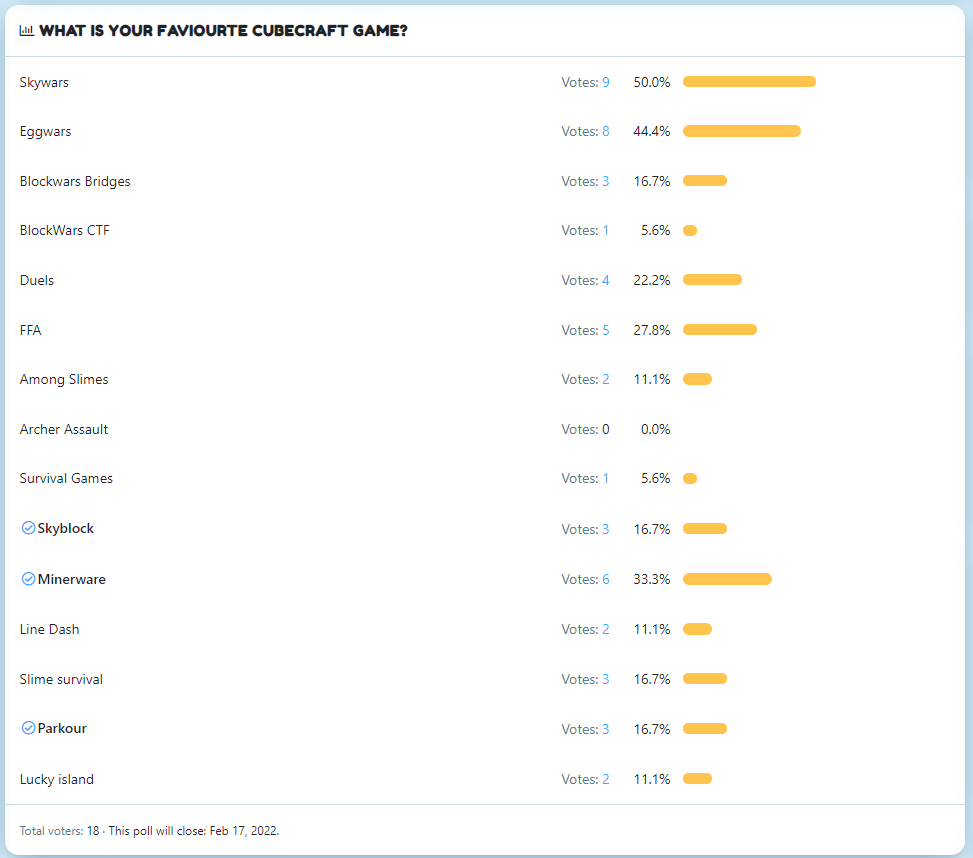Viewport: 973px width, 858px height.
Task: Click the Survival Games votes link
Action: pos(585,478)
